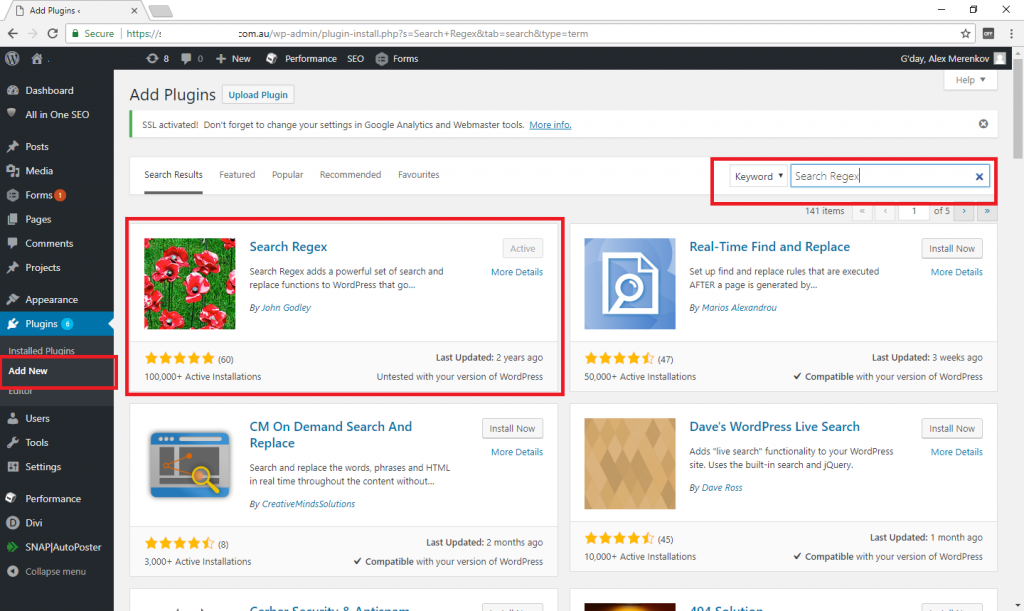Open More Details for Search Regex
The image size is (1024, 611).
[517, 271]
